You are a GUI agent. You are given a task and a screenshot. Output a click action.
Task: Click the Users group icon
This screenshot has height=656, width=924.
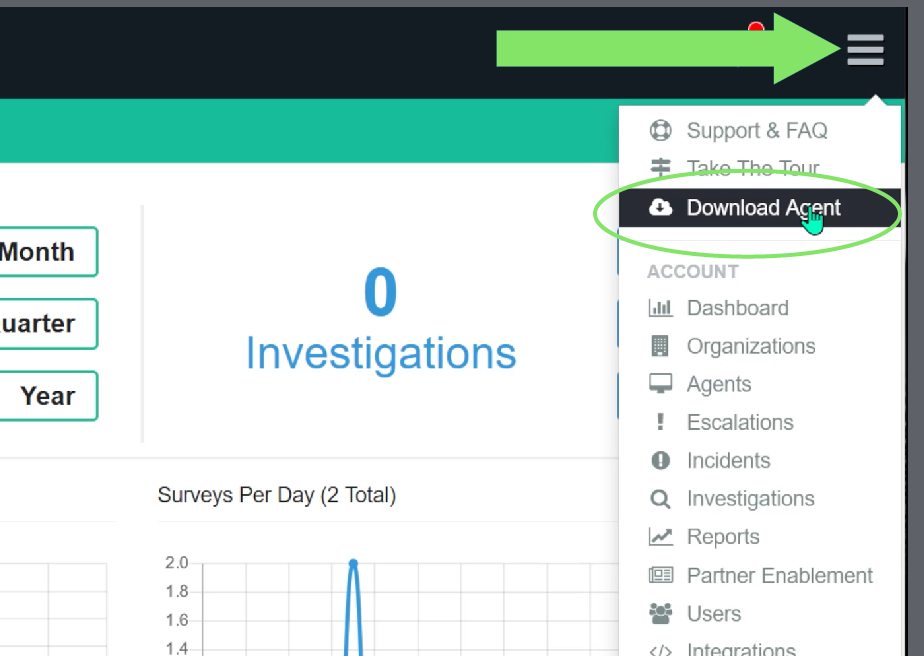pyautogui.click(x=660, y=614)
